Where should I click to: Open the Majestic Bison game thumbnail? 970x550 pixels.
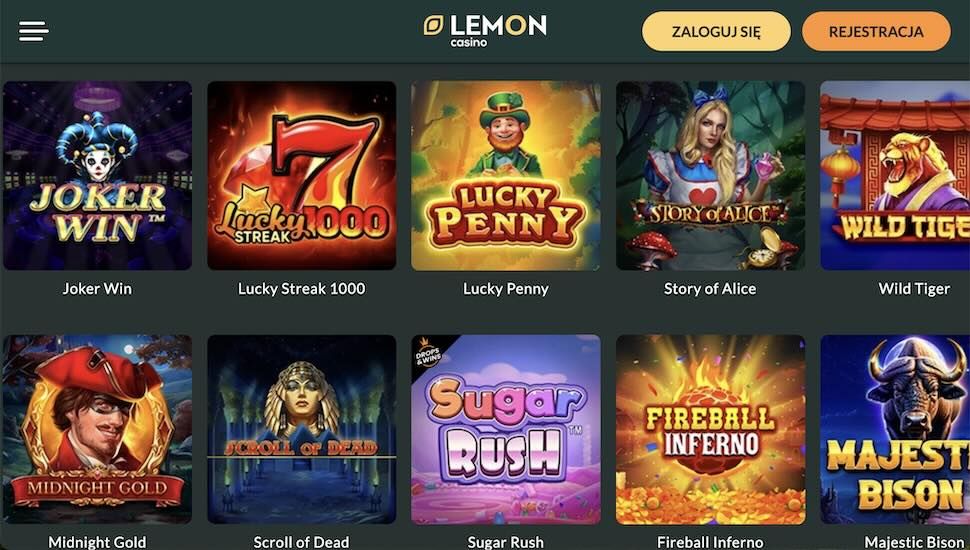pos(895,429)
